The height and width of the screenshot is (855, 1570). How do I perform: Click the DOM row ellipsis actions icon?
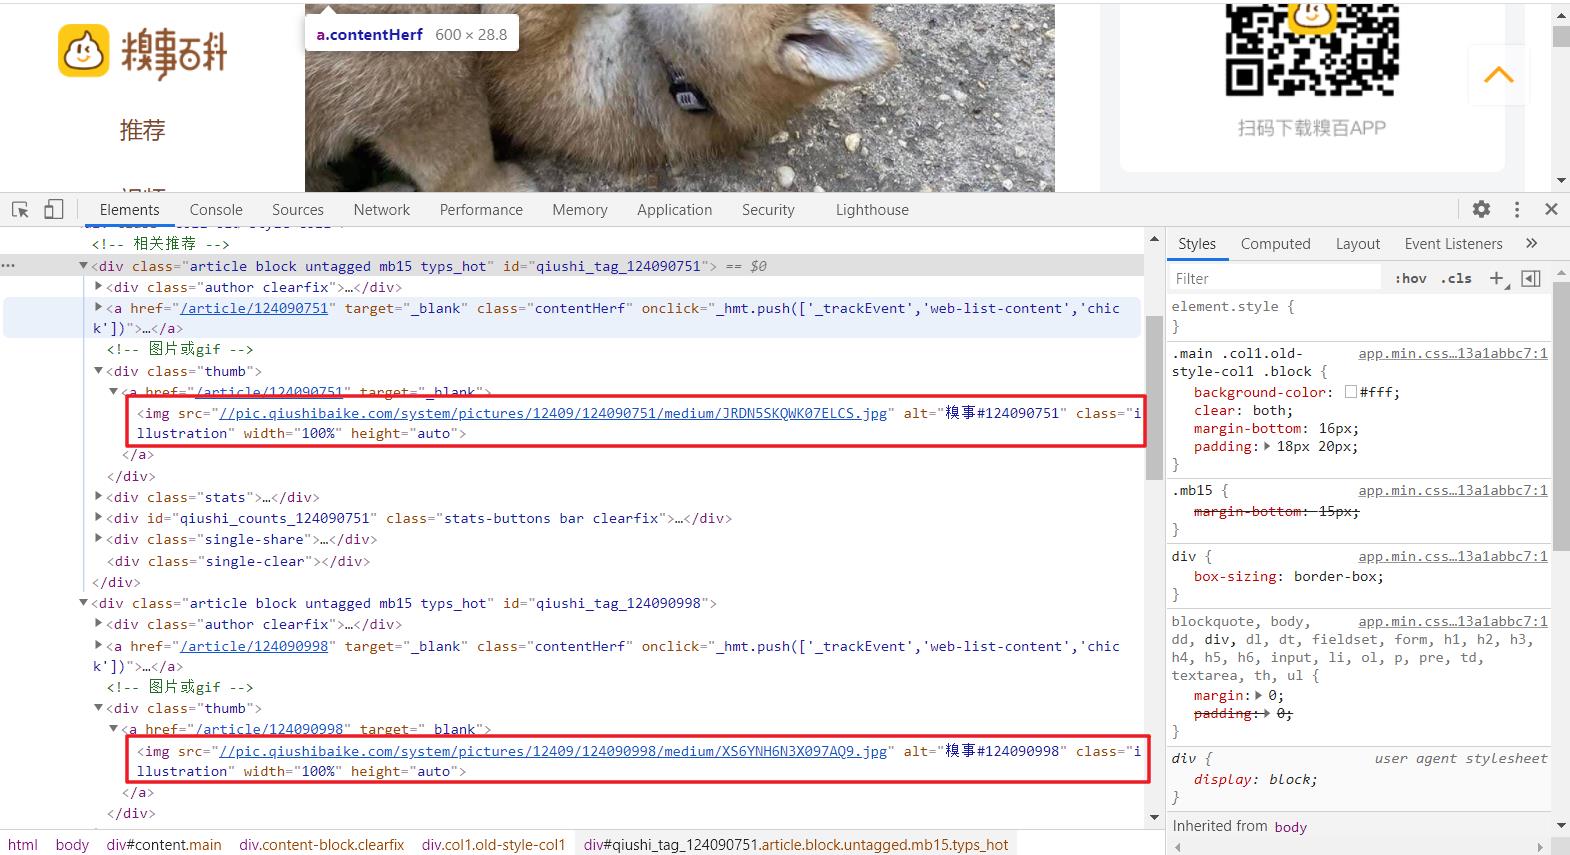[8, 266]
